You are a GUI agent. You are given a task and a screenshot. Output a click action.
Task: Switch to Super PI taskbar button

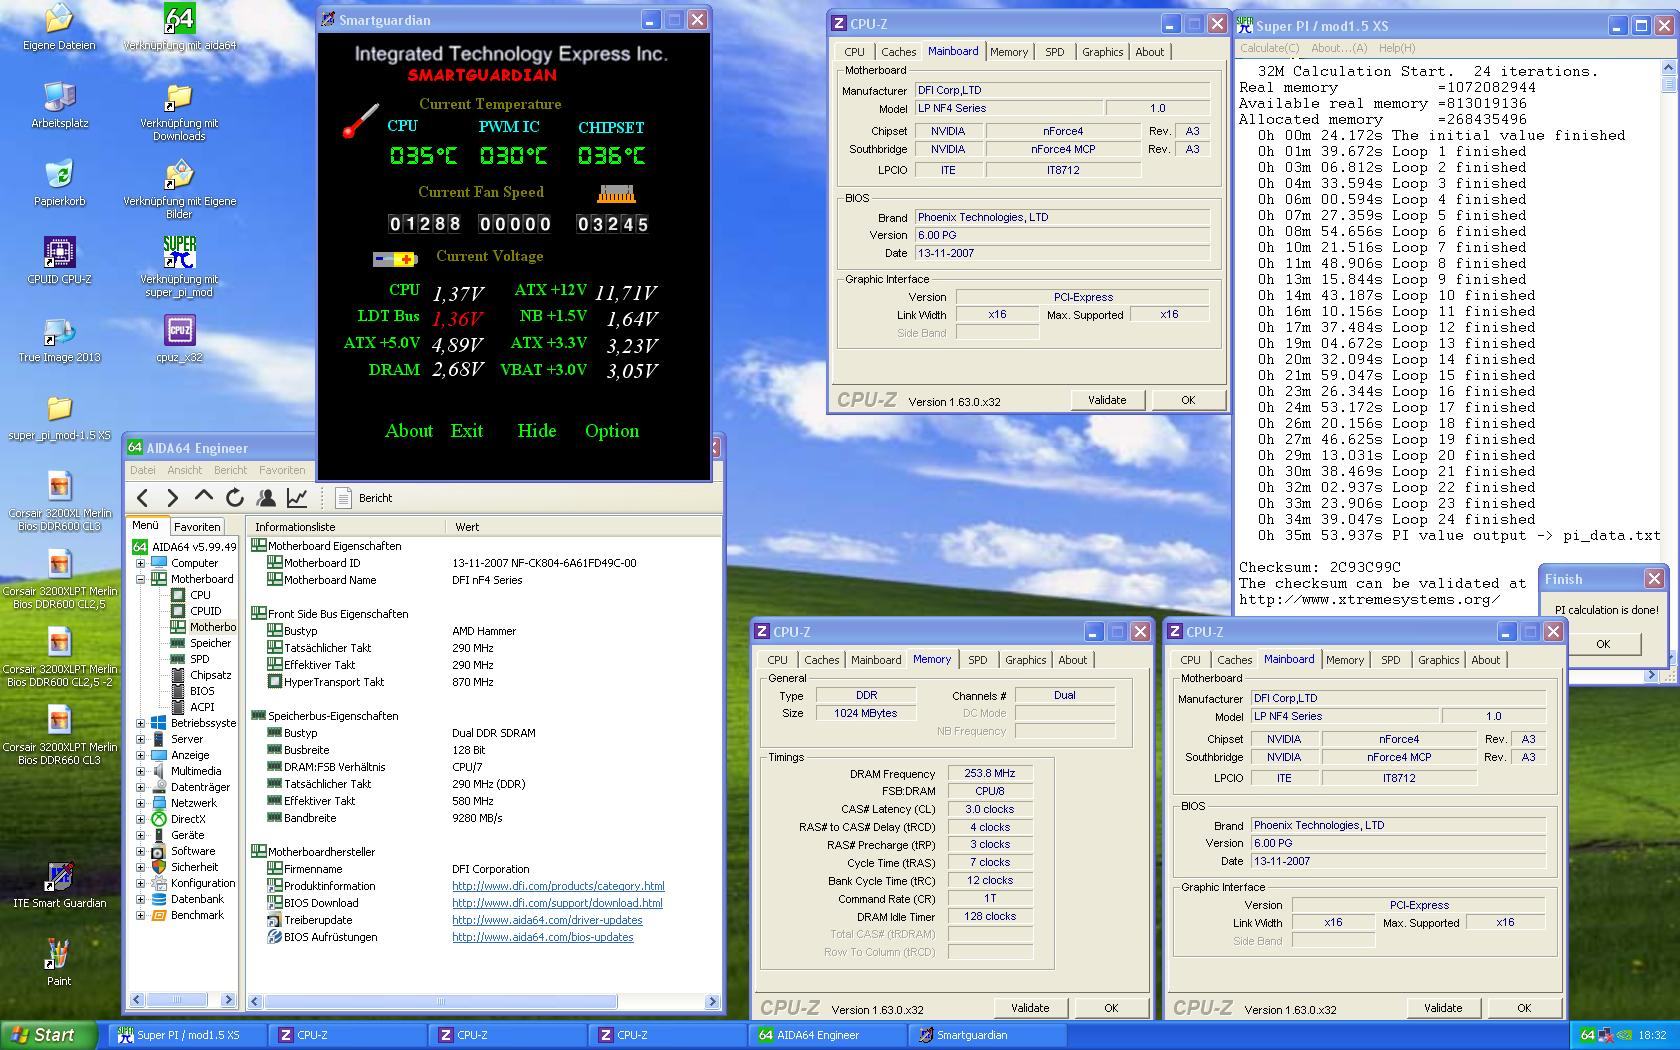tap(187, 1035)
